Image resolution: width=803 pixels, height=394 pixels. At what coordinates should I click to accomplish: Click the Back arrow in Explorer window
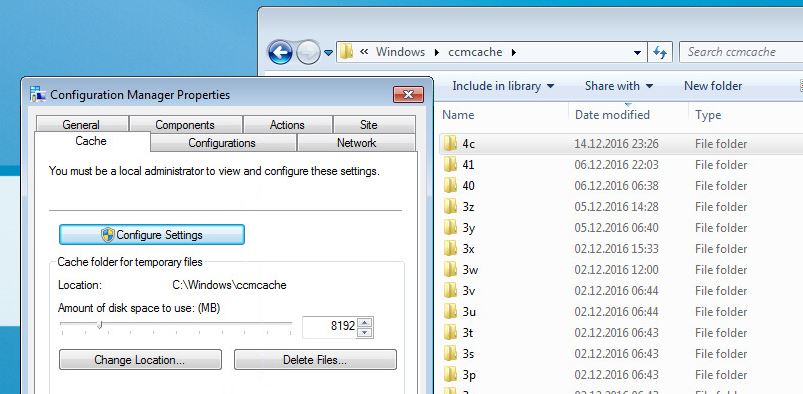[280, 52]
